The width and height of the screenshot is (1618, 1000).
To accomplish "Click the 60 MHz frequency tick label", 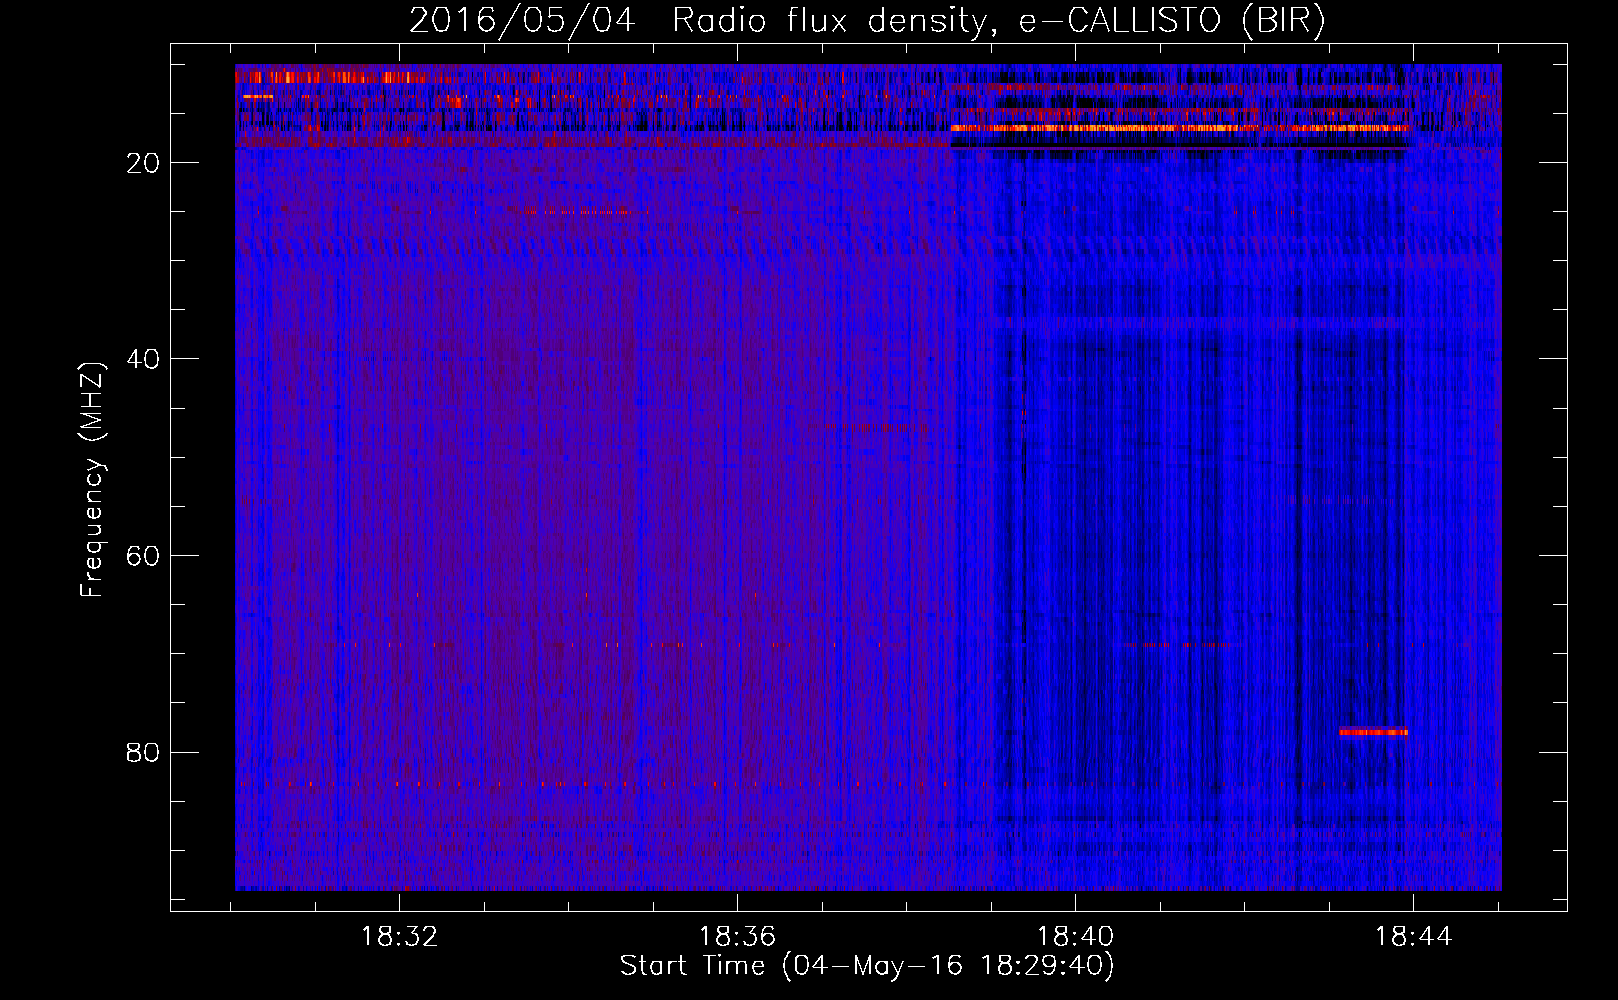I will (x=143, y=556).
